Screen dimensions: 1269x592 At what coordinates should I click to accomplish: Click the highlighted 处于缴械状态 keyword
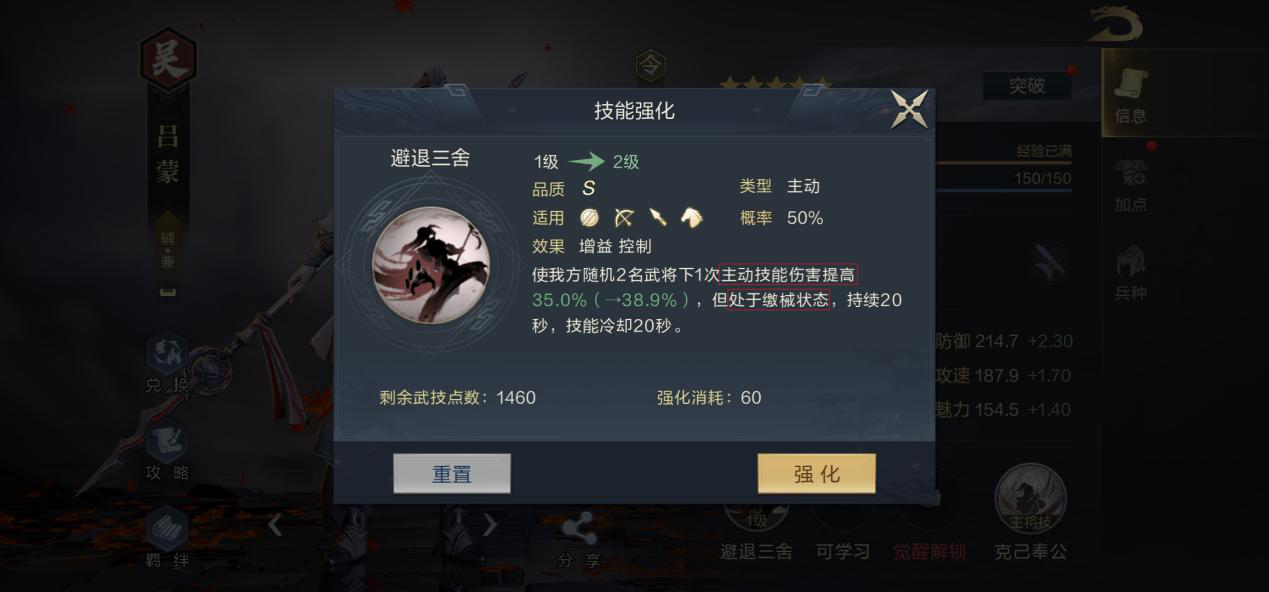tap(779, 299)
